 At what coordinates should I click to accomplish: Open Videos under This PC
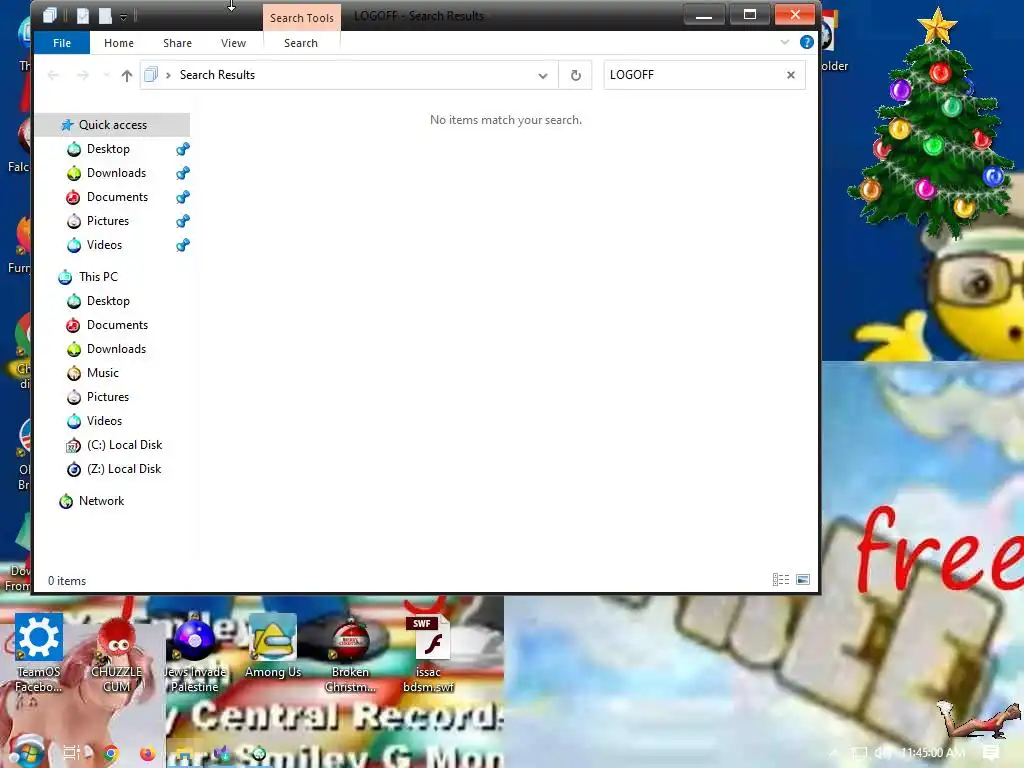point(104,421)
